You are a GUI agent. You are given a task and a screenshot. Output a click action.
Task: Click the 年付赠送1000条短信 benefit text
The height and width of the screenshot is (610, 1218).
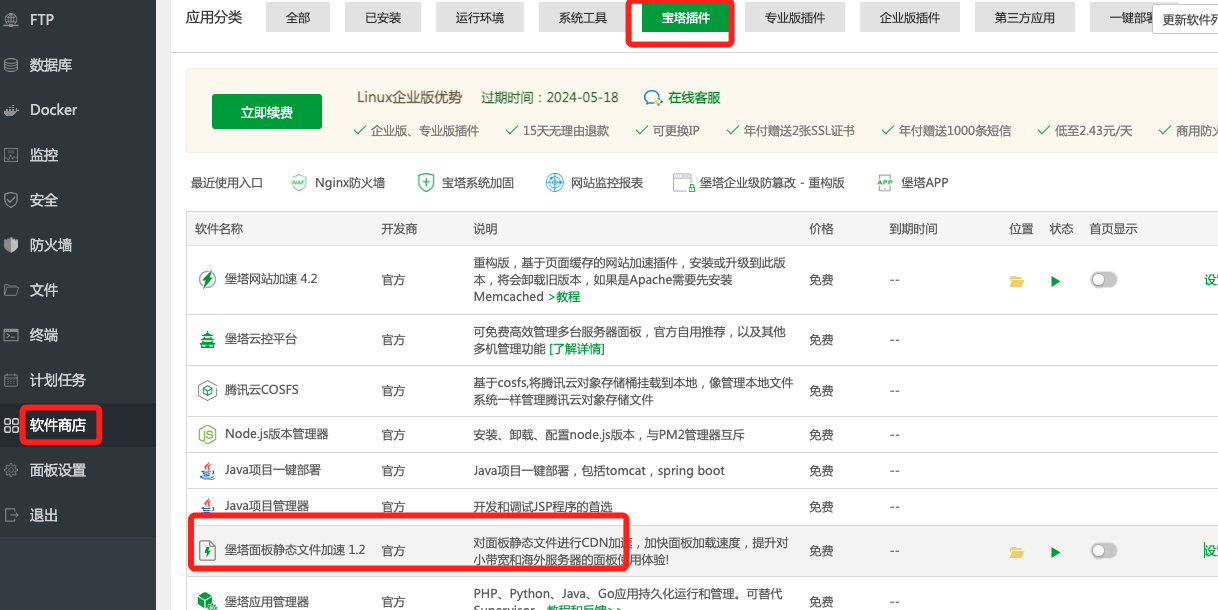point(955,131)
